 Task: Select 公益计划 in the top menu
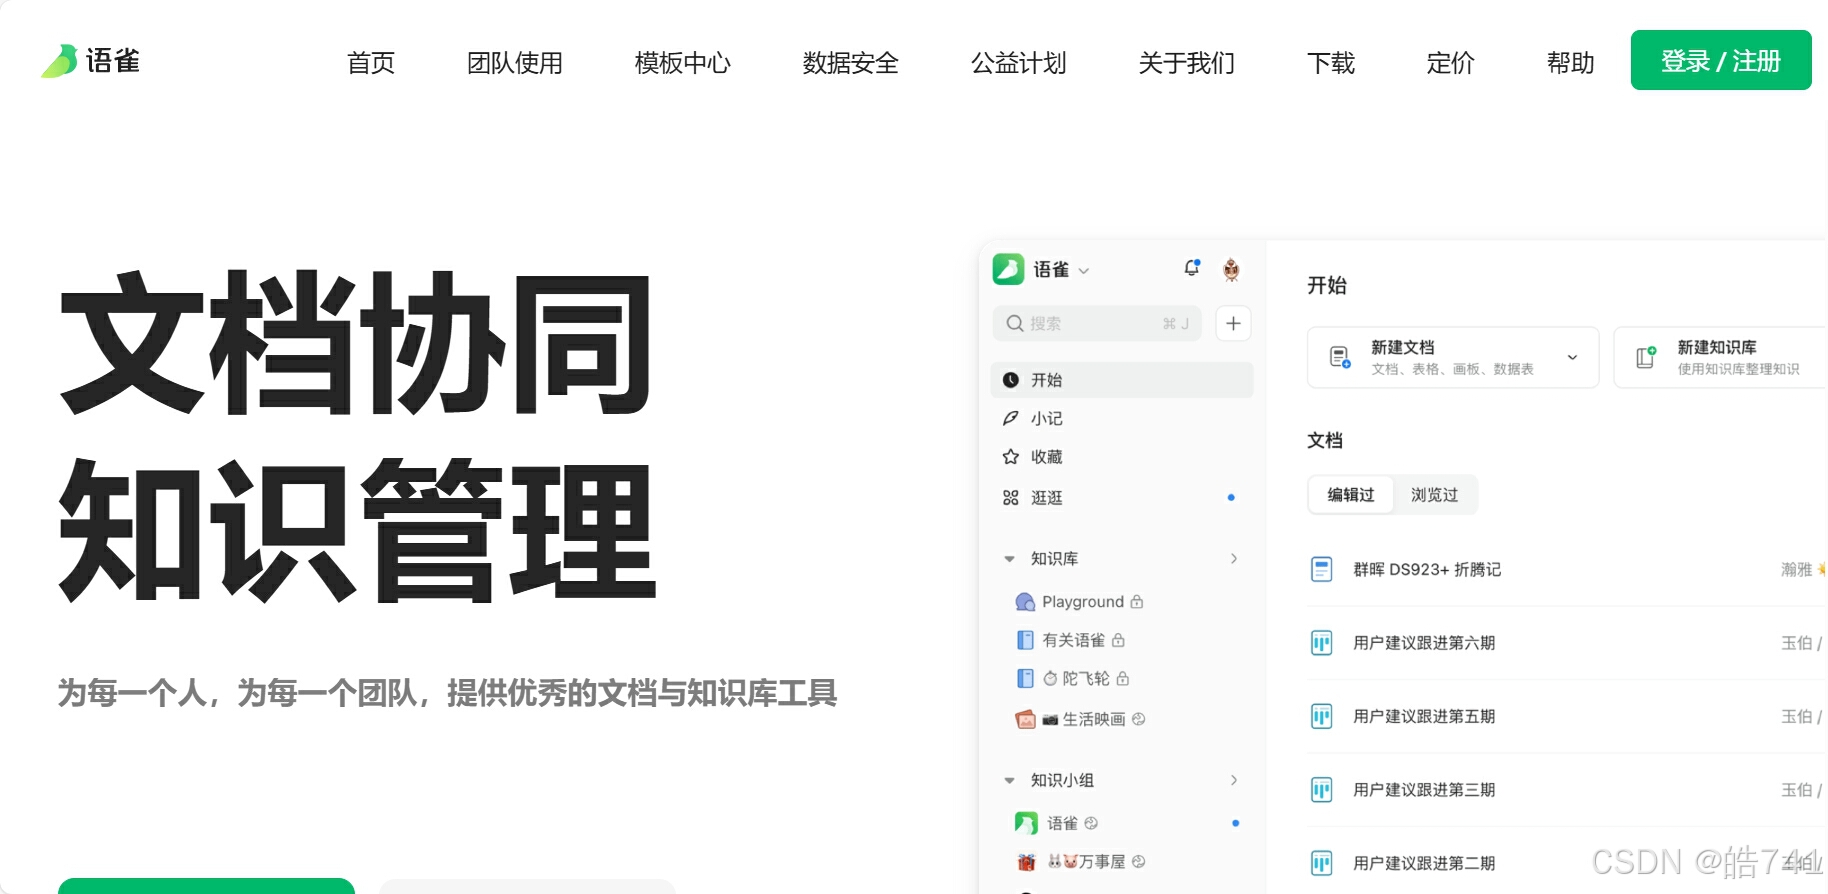point(1019,63)
